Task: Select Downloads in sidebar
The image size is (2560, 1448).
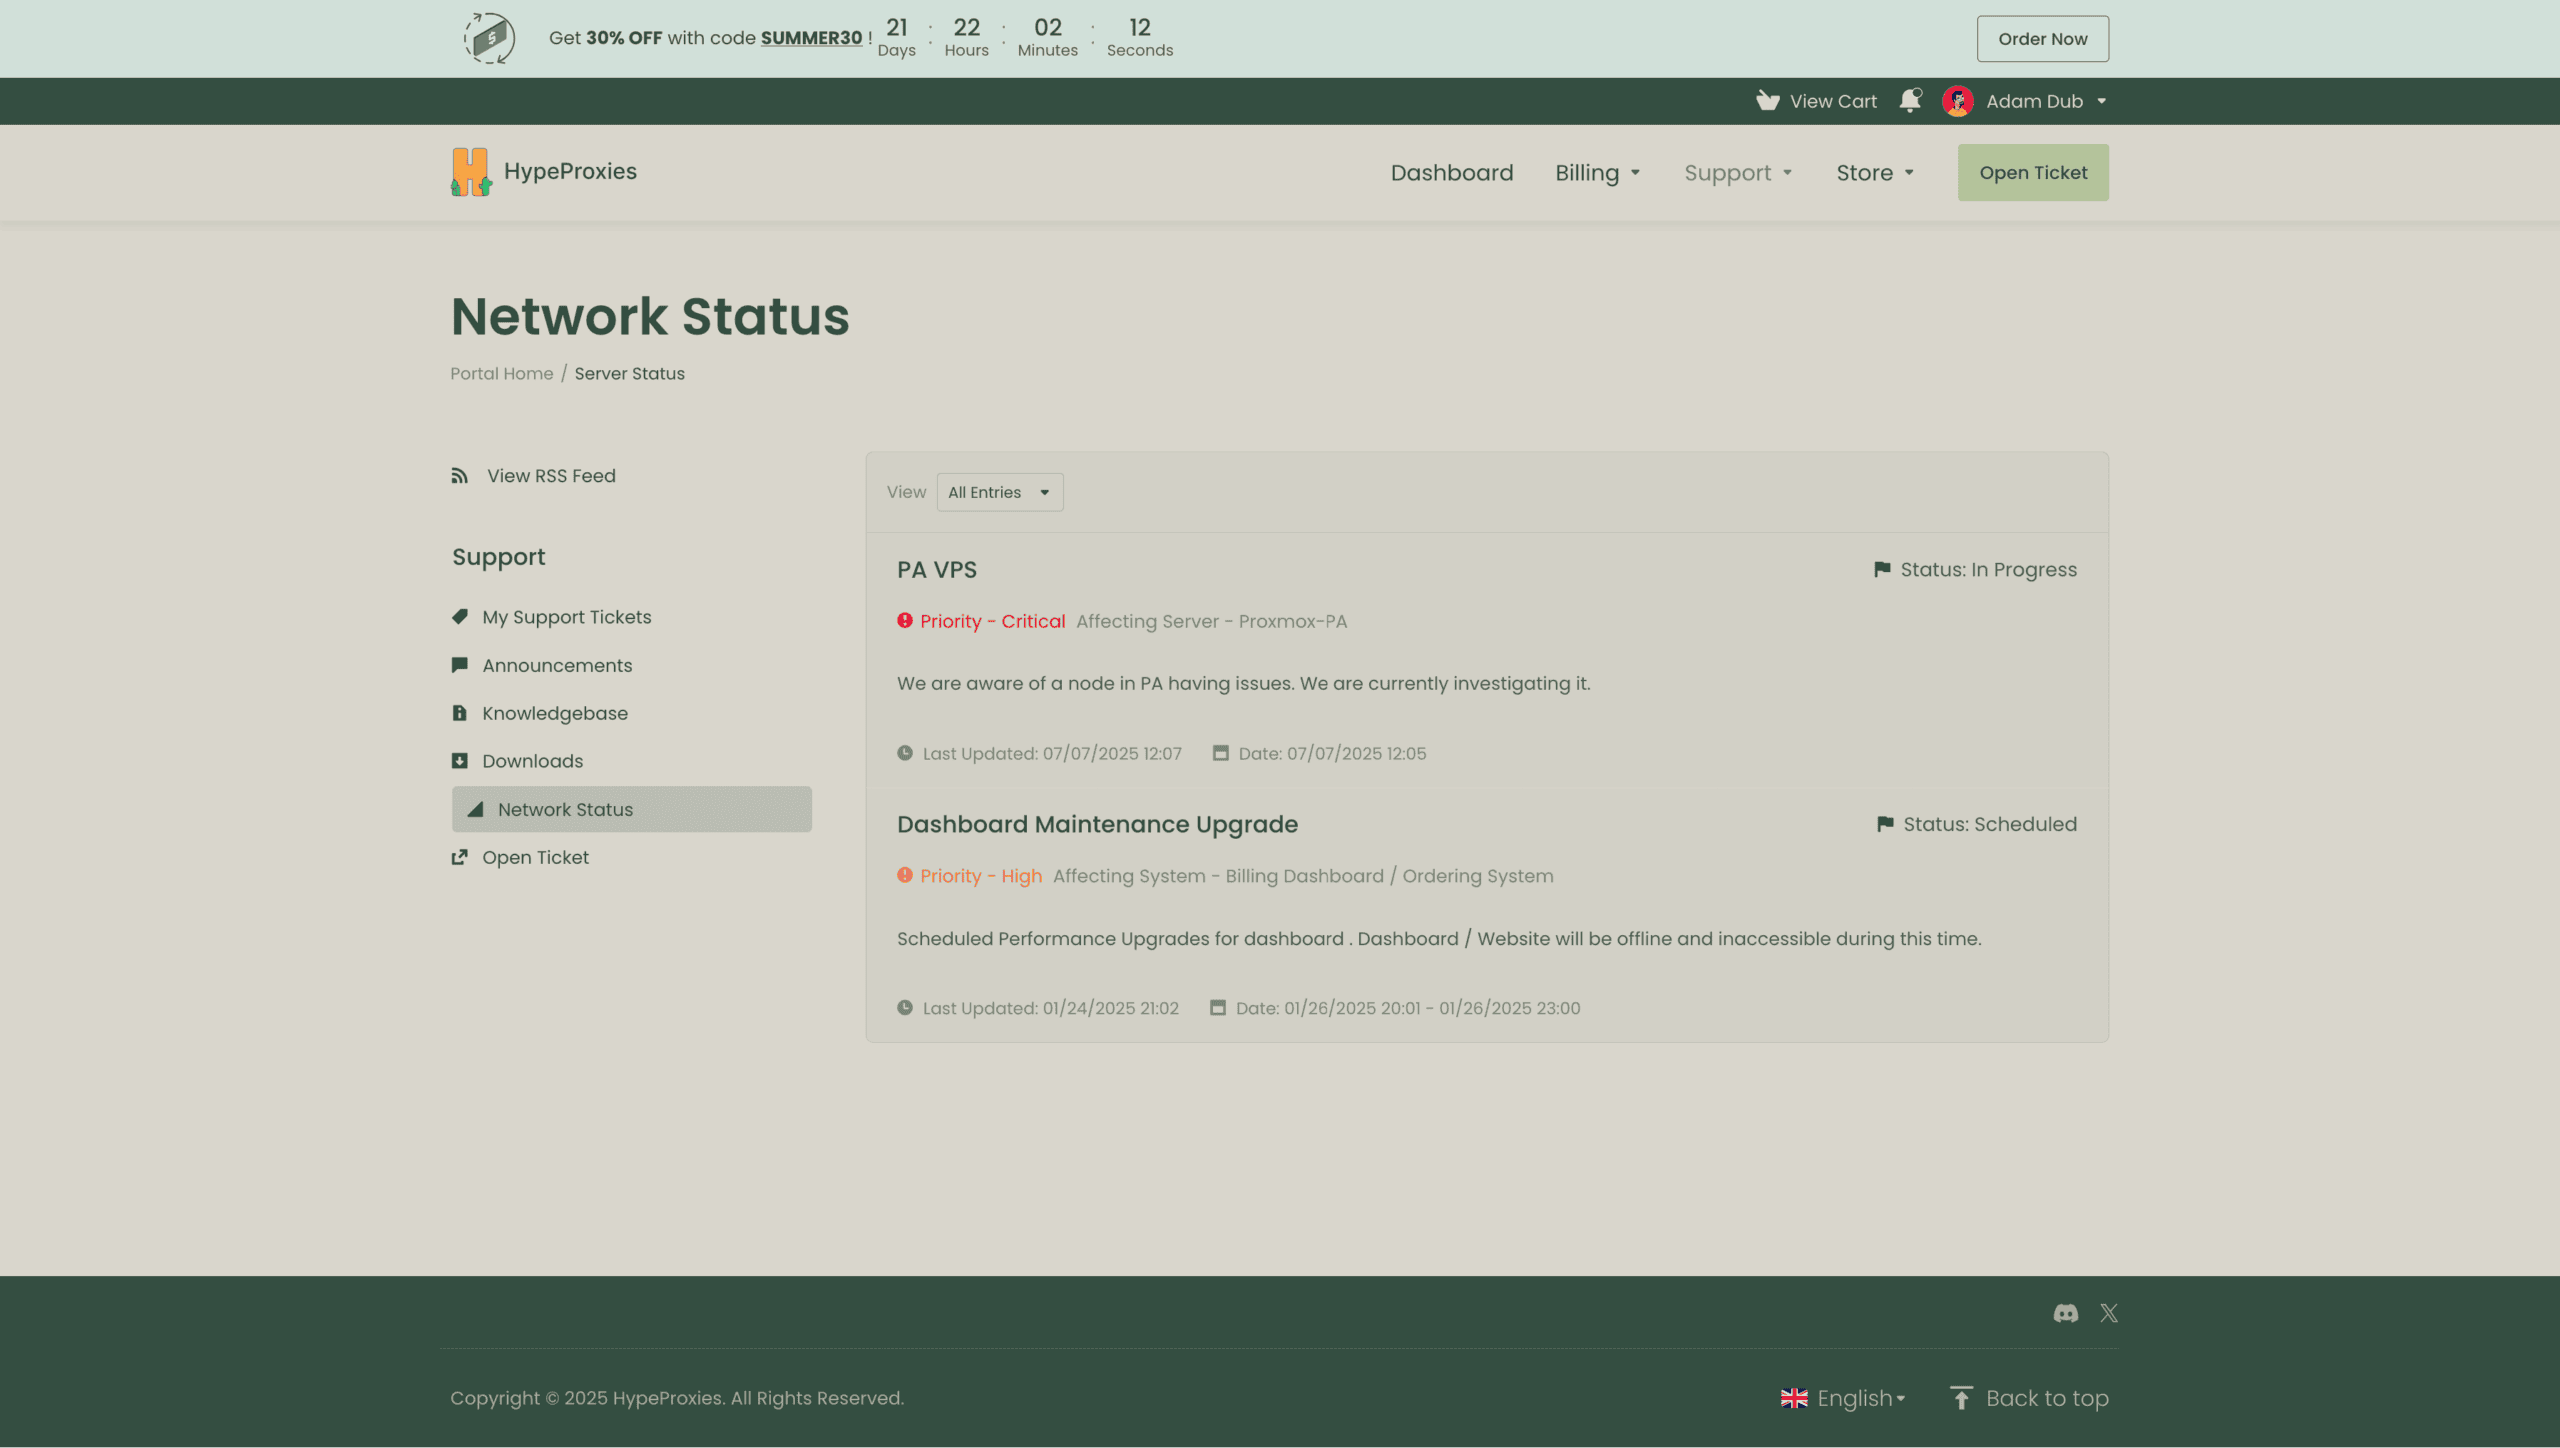Action: [533, 761]
